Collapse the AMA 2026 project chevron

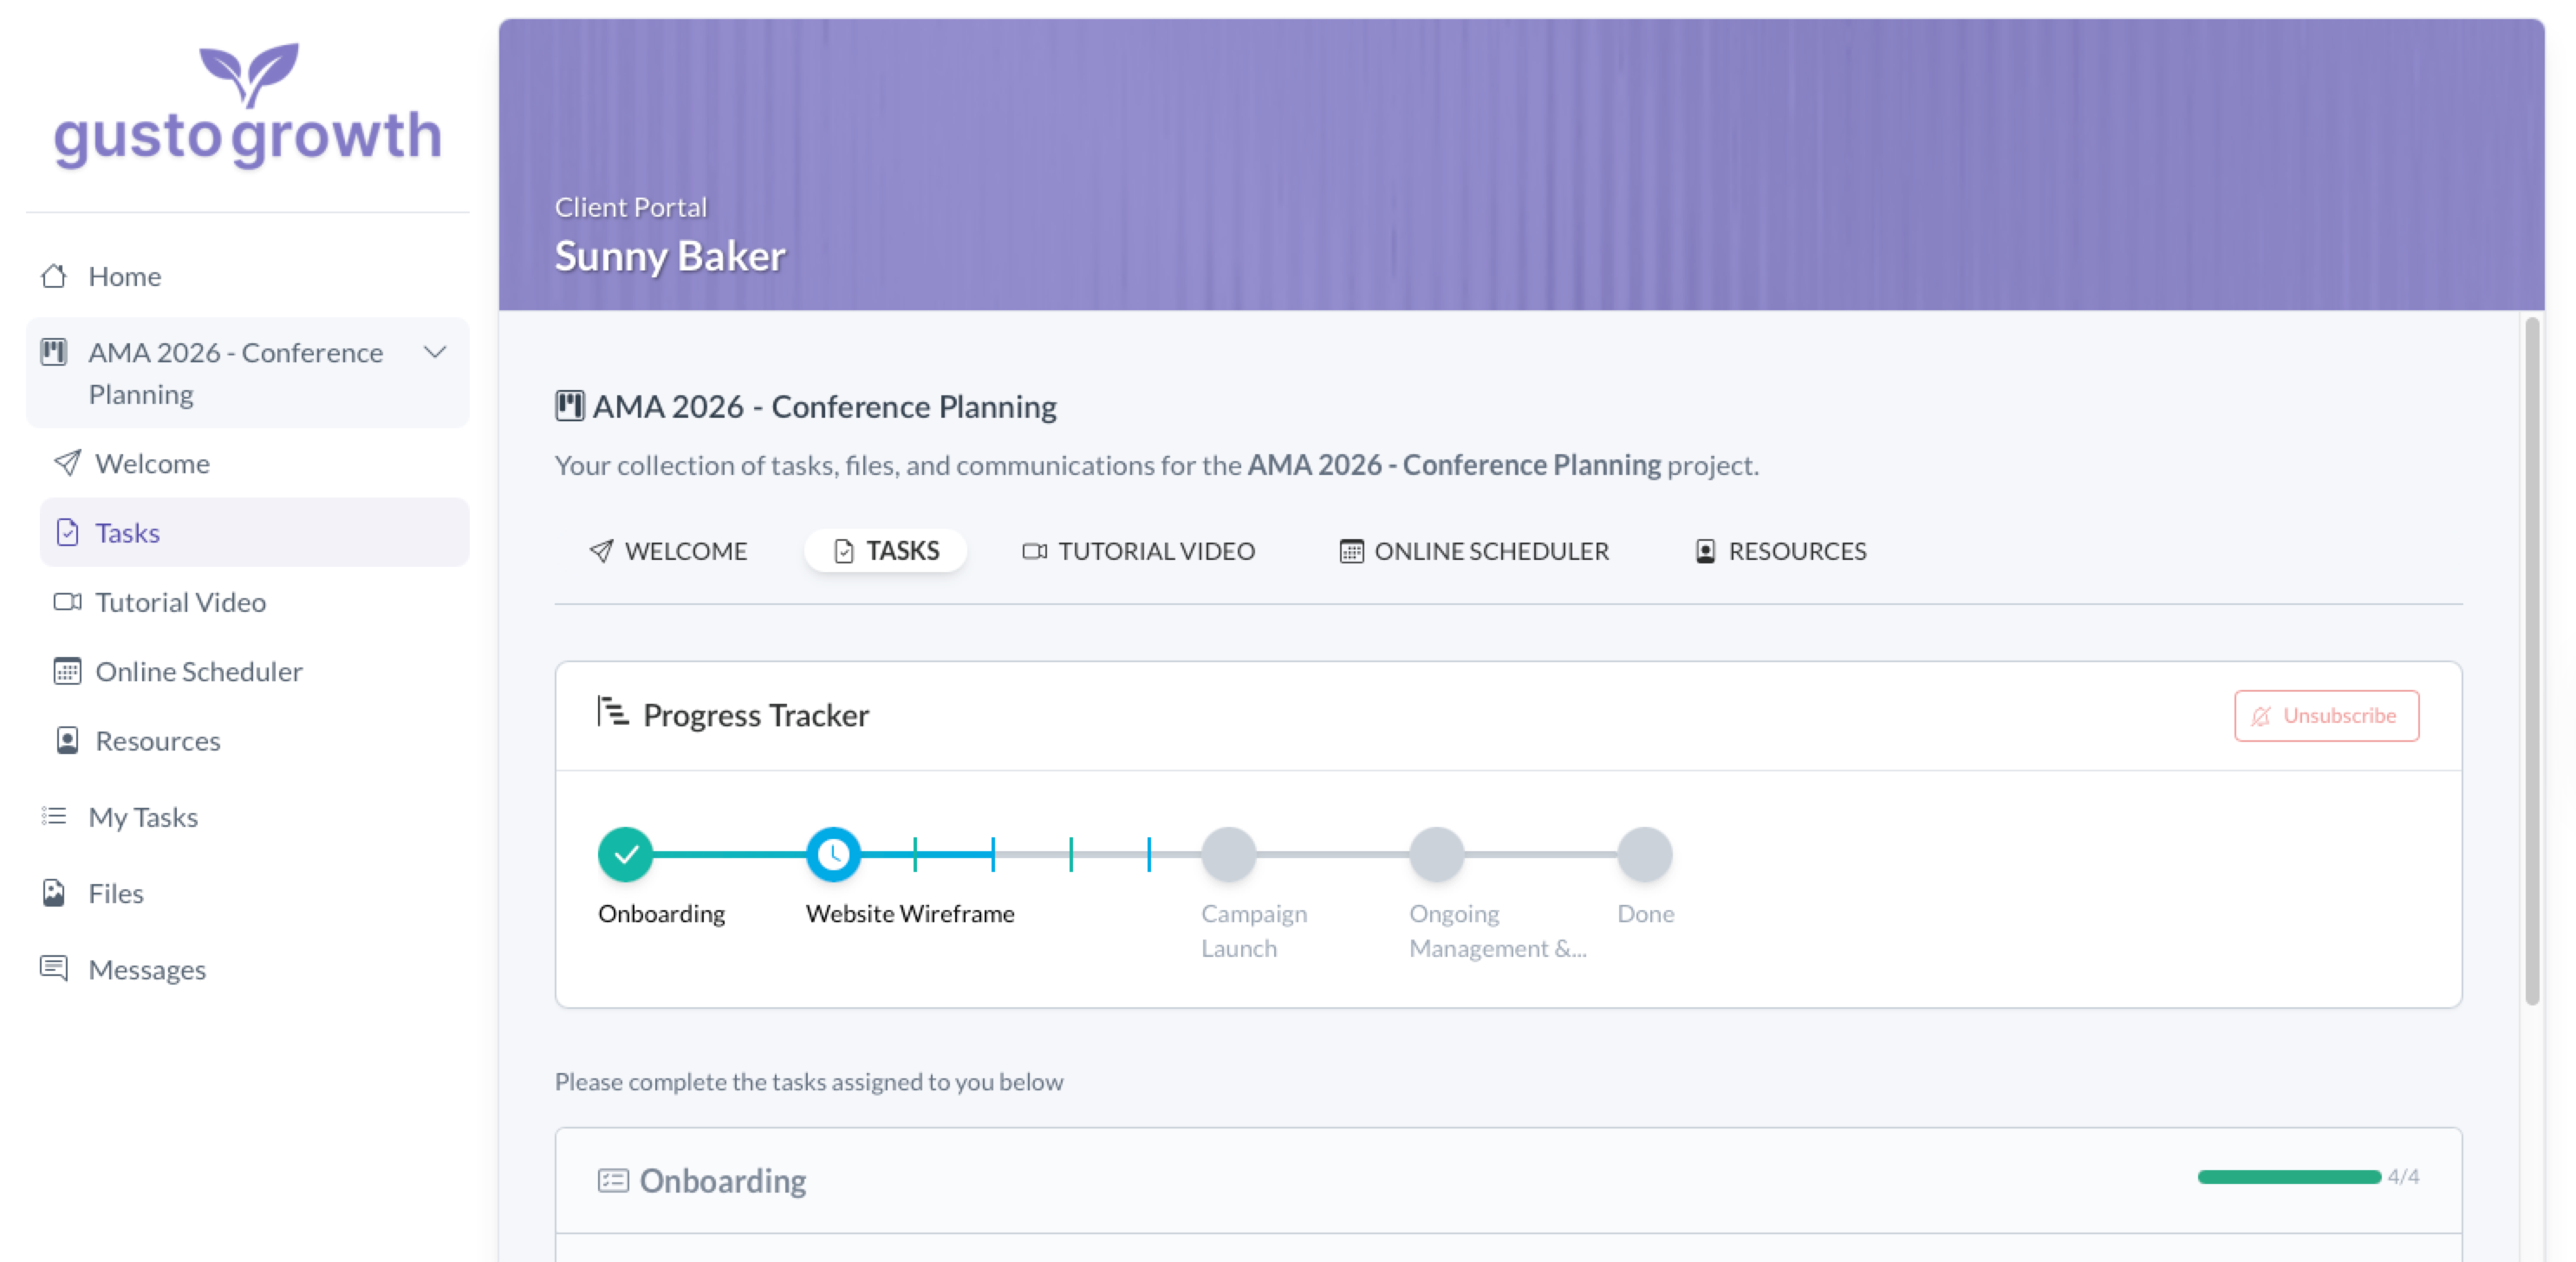[435, 352]
